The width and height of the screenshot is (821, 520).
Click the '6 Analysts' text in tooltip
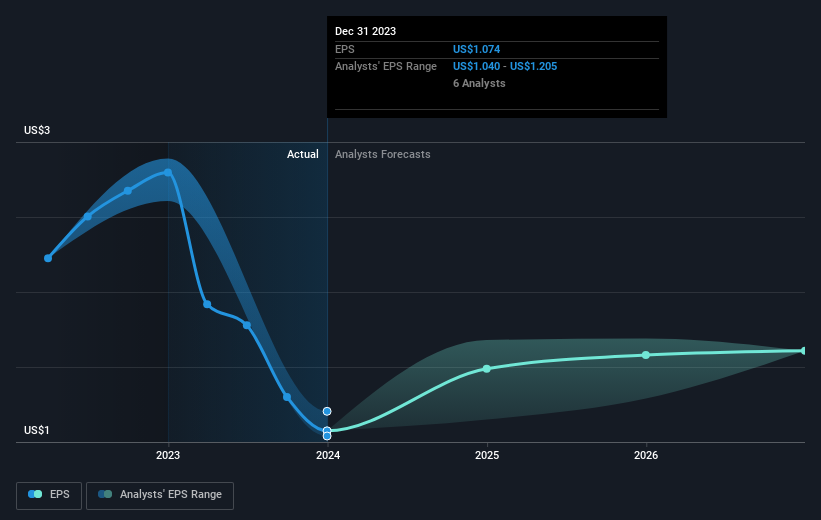[479, 83]
